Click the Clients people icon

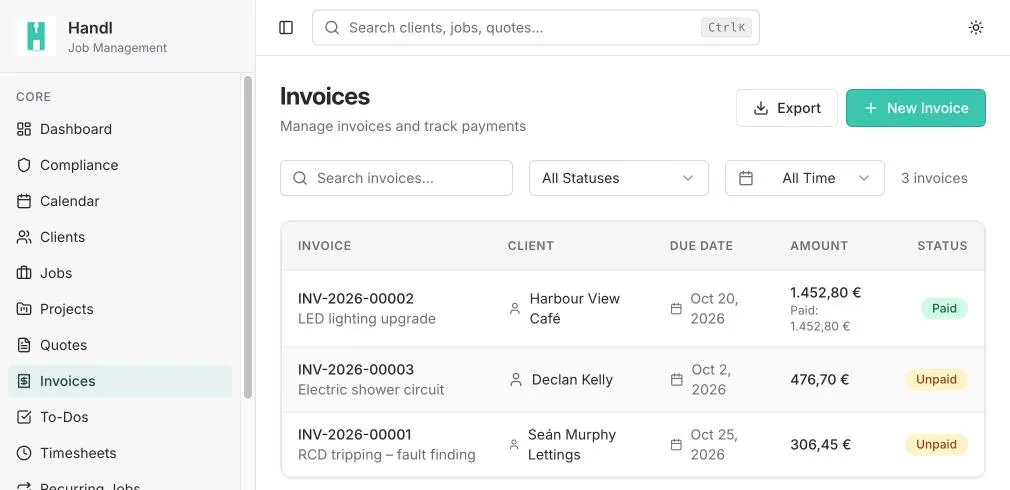(x=24, y=237)
